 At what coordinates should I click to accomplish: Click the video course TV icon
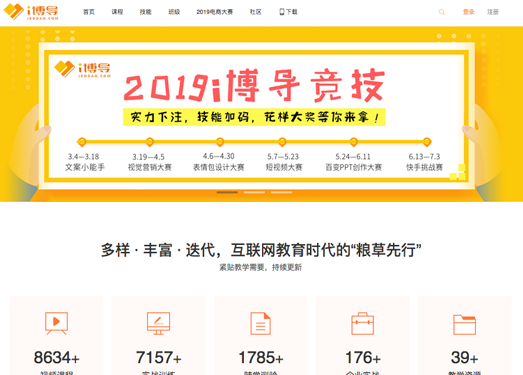[x=56, y=323]
